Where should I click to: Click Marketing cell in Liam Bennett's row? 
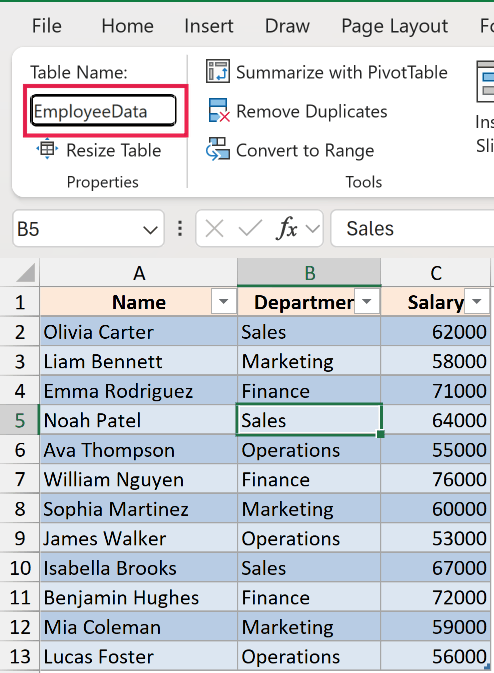[x=309, y=361]
